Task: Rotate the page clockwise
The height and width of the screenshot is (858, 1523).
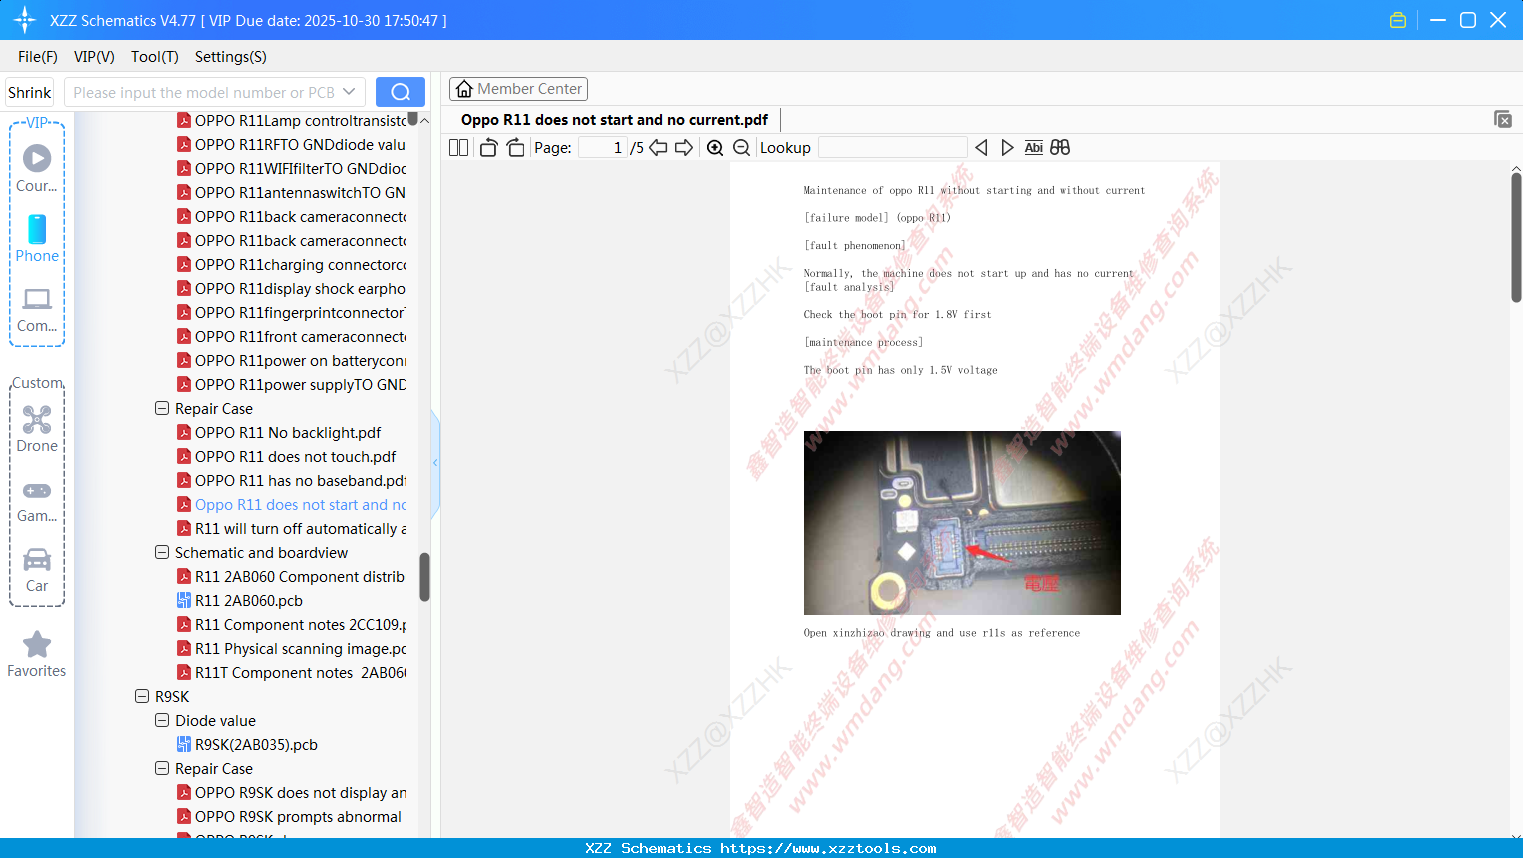Action: (x=516, y=148)
